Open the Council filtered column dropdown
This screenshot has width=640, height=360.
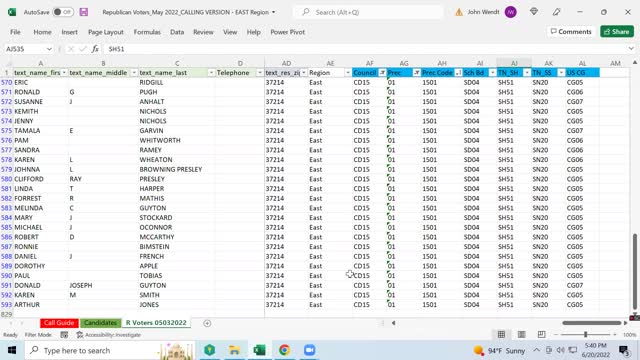point(382,73)
